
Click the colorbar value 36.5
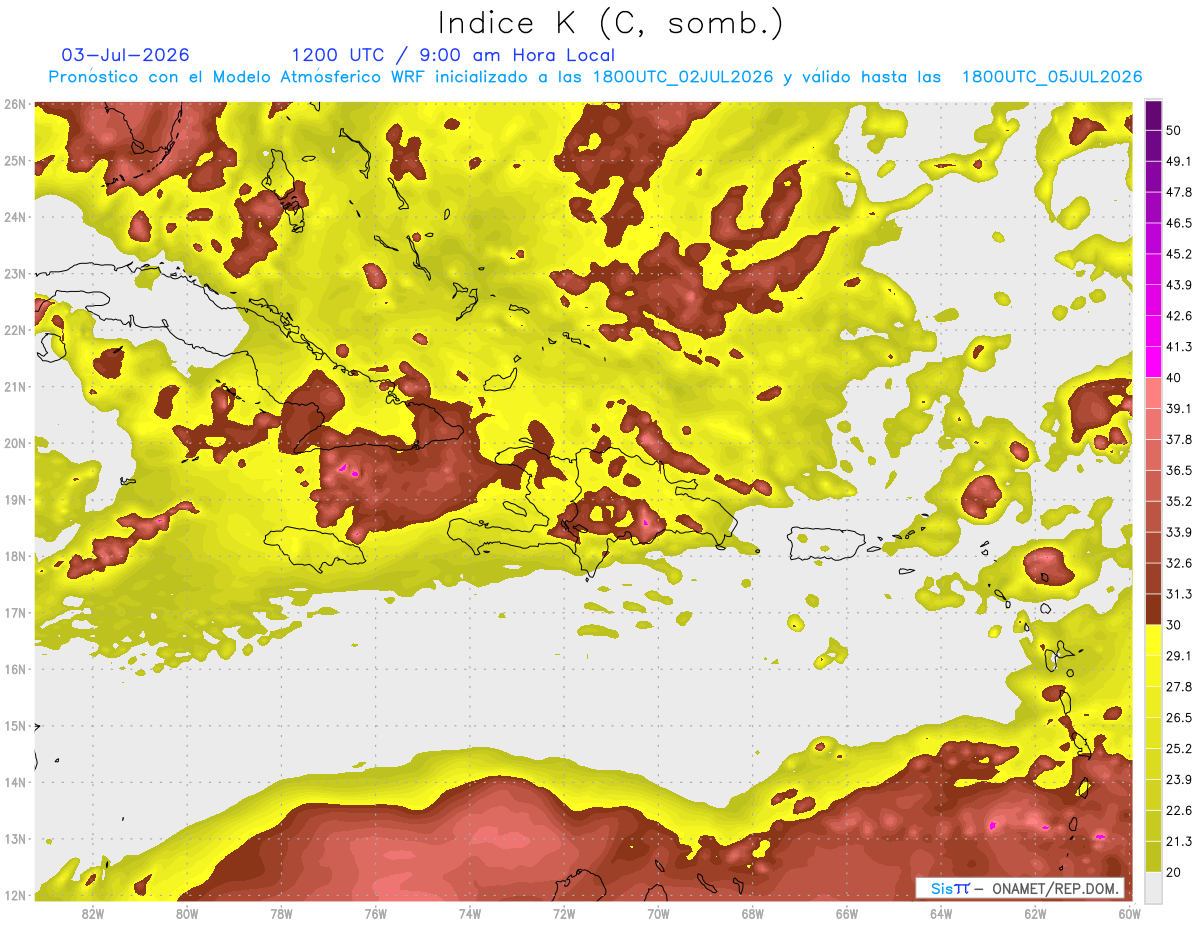(1178, 470)
